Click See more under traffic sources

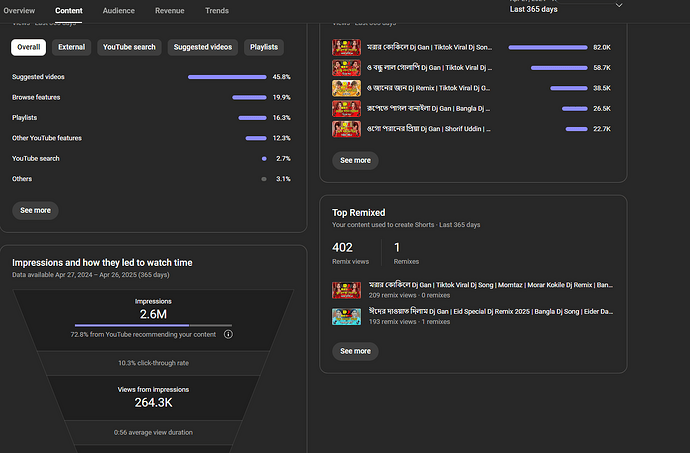(35, 210)
